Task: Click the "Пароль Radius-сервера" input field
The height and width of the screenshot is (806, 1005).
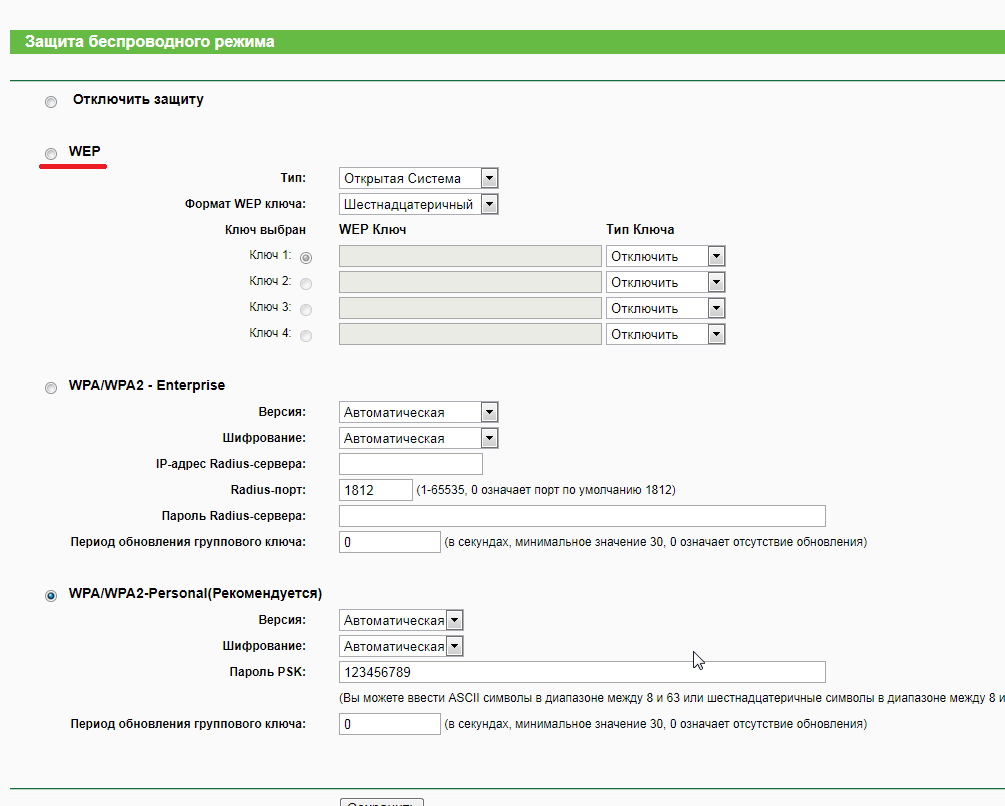Action: click(582, 516)
